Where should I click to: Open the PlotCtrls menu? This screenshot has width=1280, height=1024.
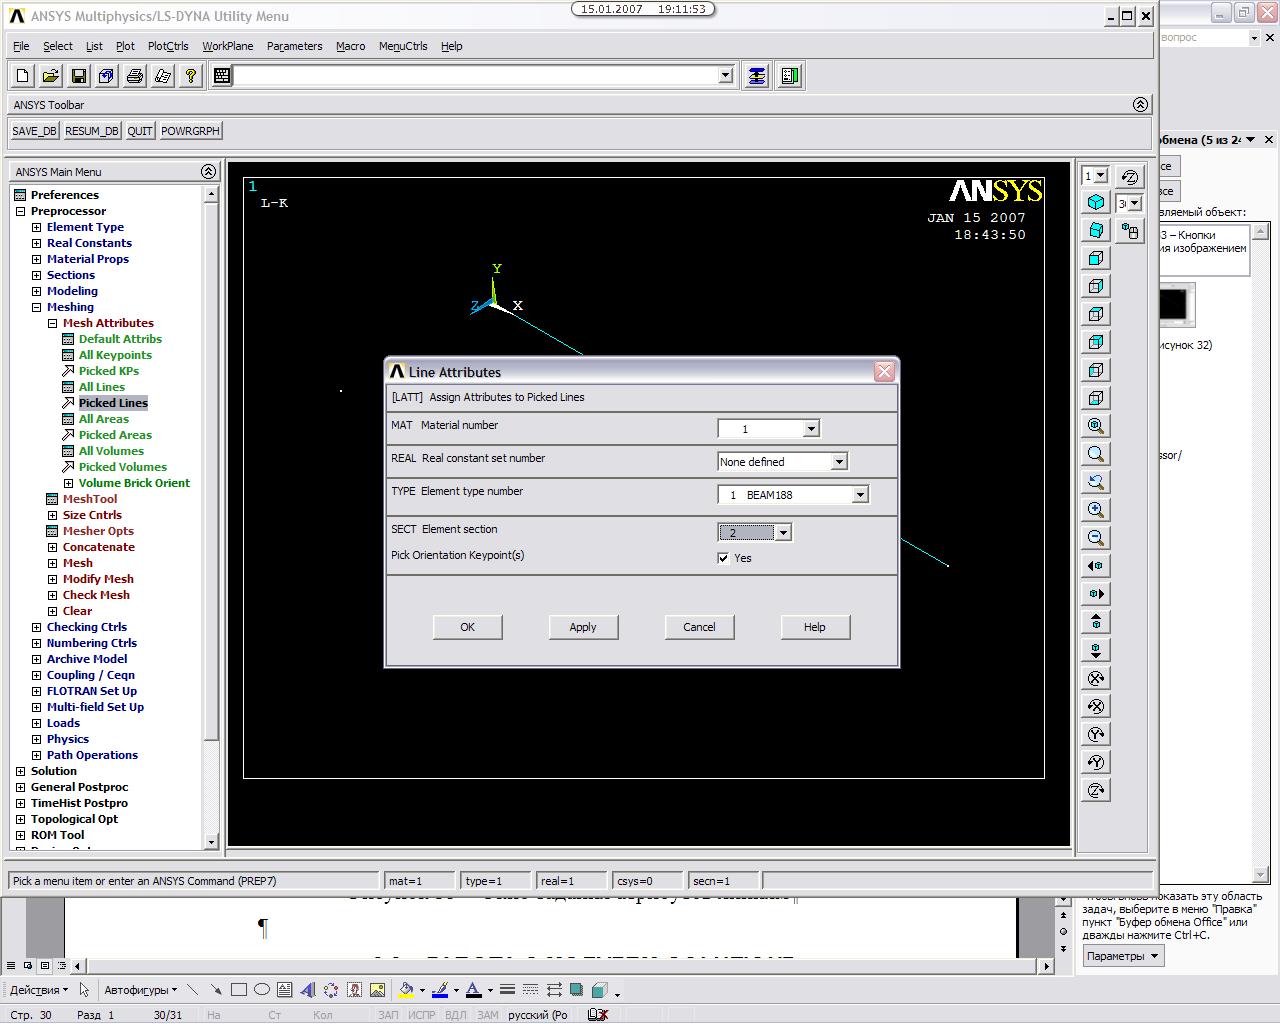point(168,46)
